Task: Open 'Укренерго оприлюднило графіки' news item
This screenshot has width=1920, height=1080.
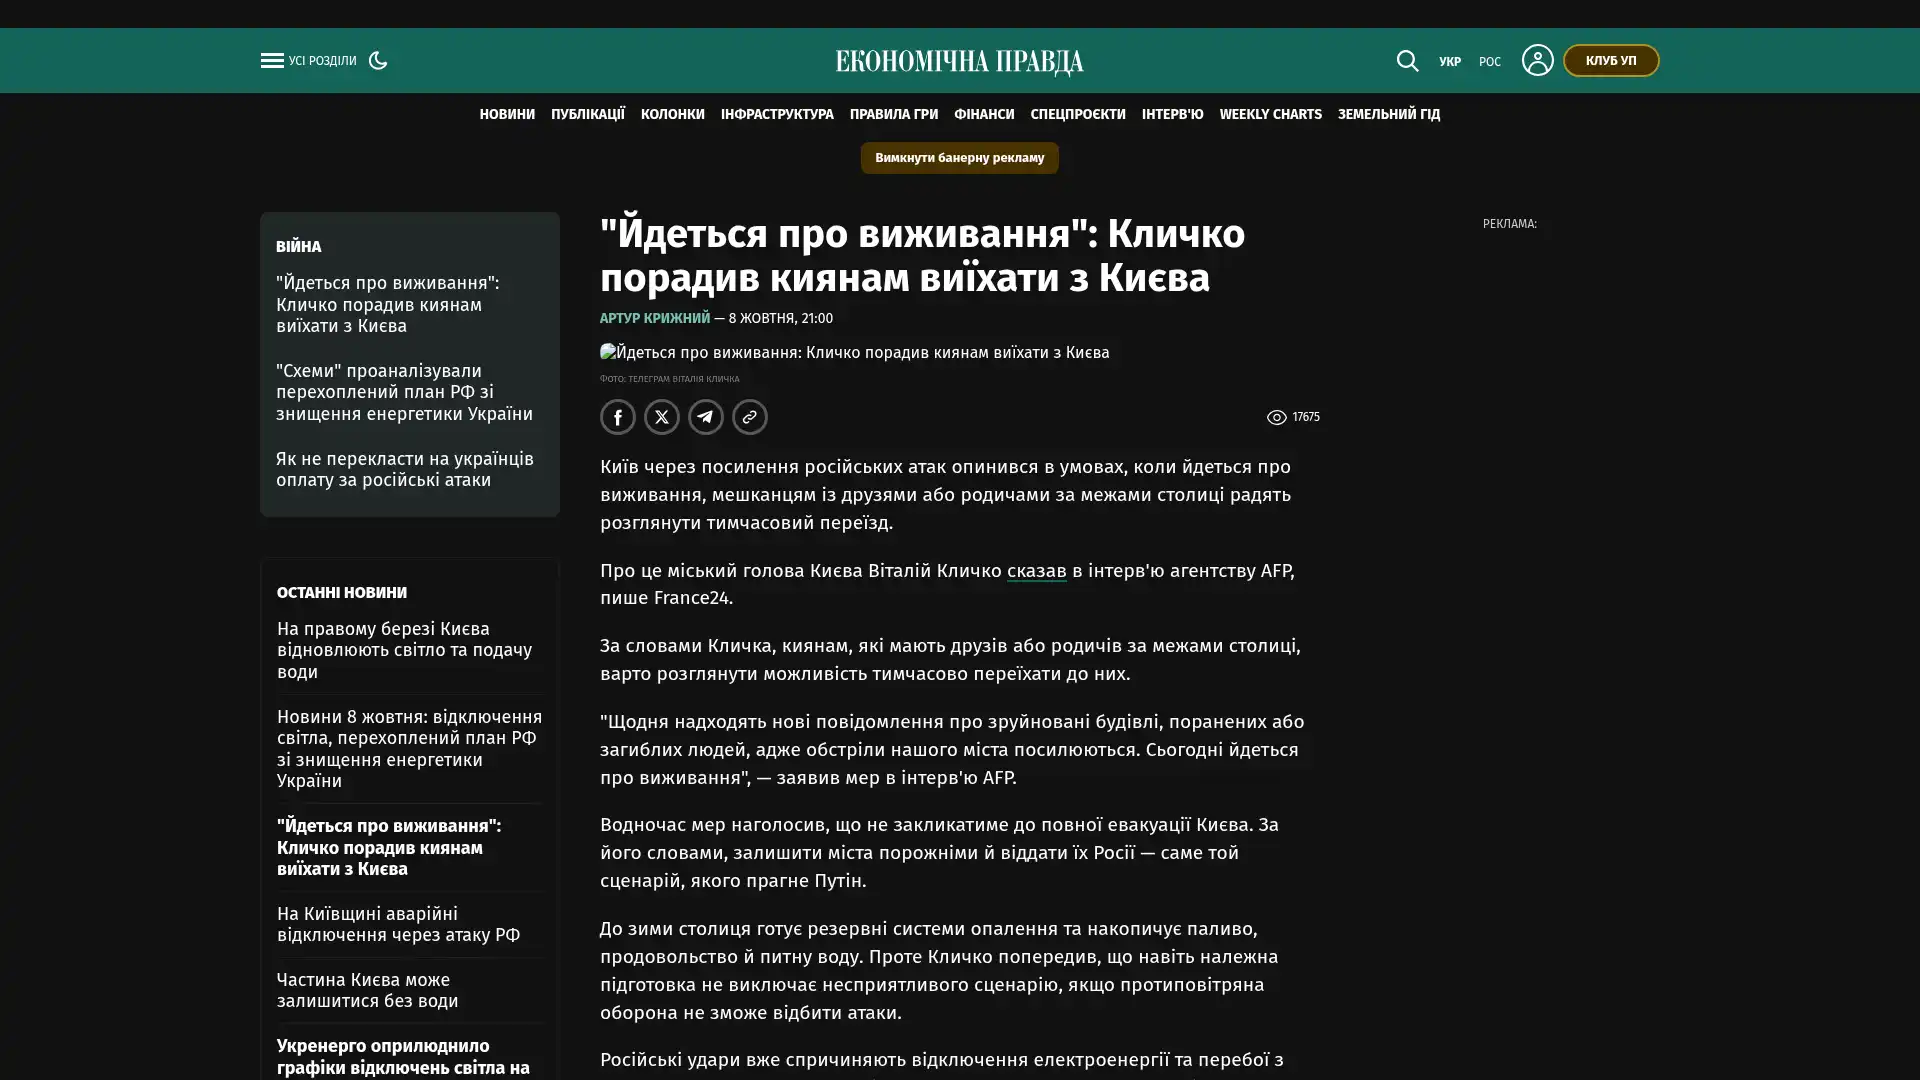Action: point(404,1057)
